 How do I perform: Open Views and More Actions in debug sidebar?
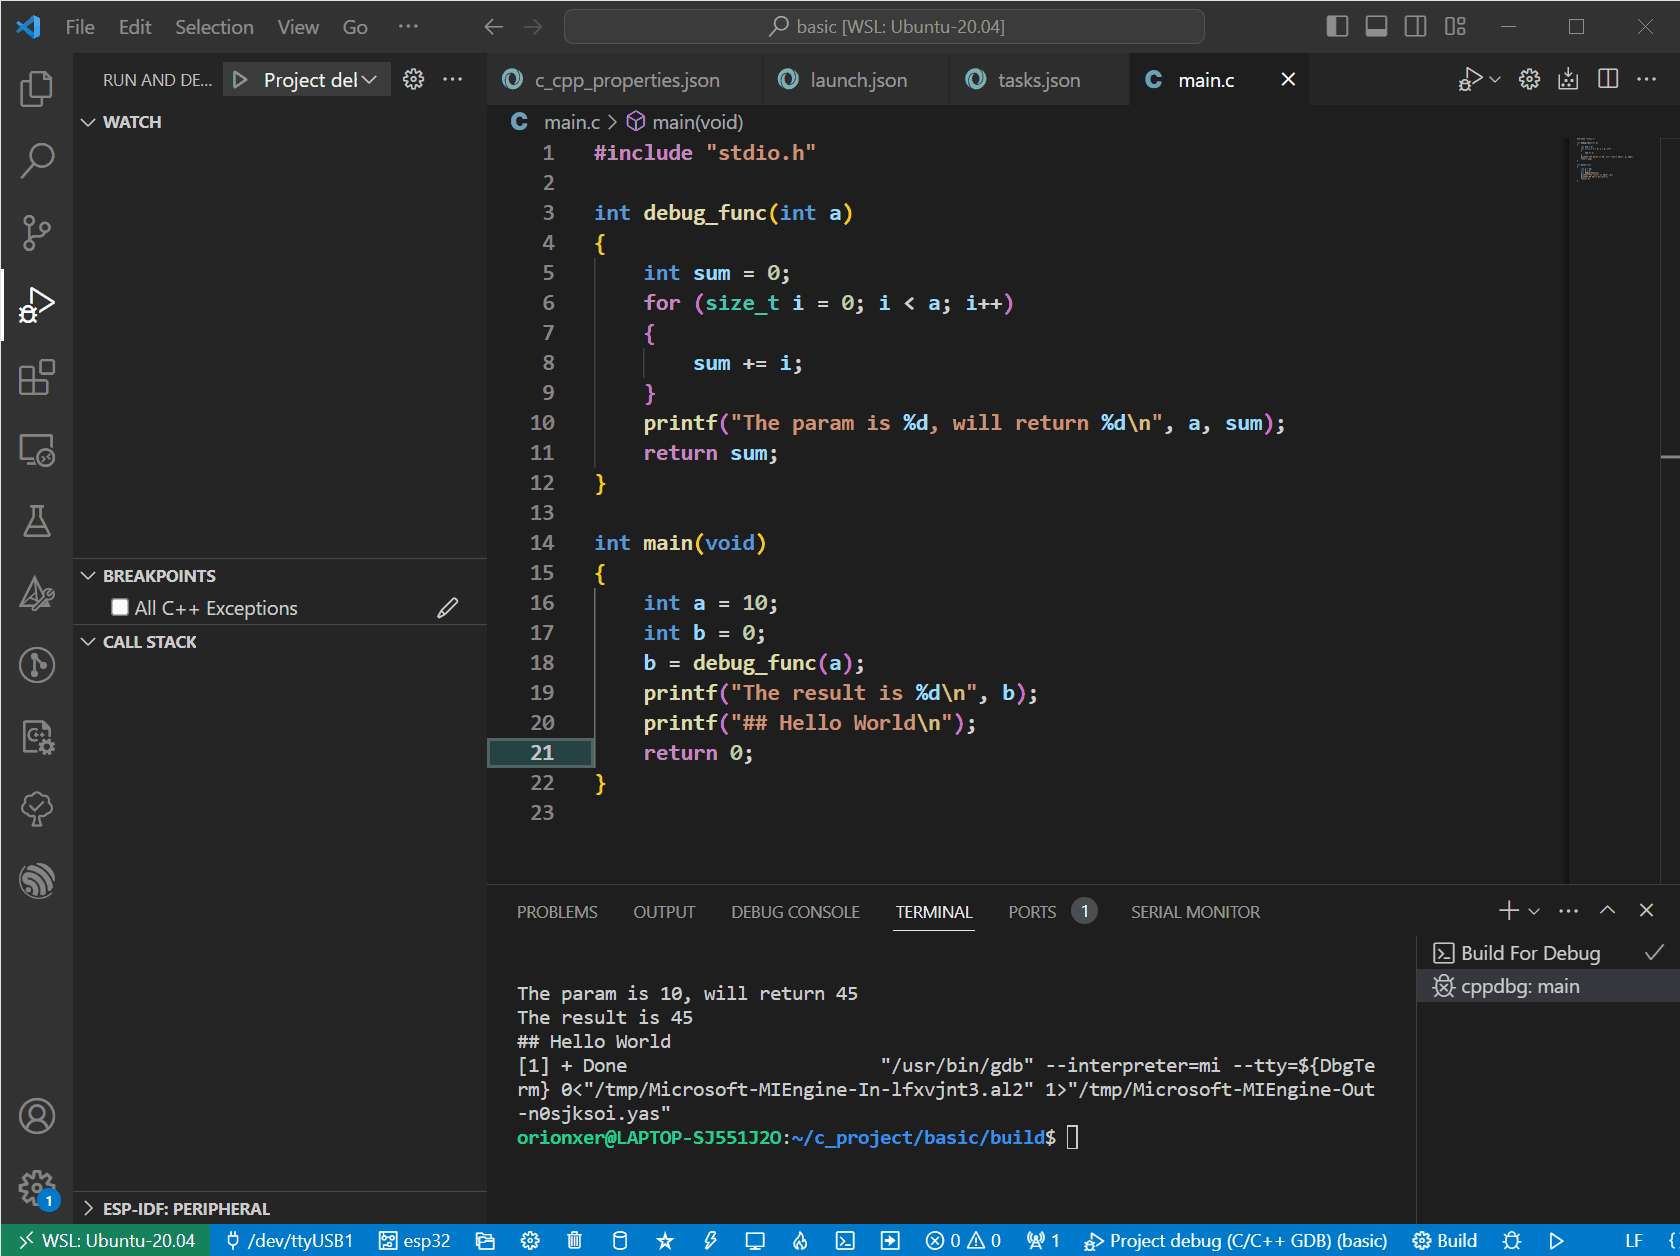pyautogui.click(x=453, y=80)
